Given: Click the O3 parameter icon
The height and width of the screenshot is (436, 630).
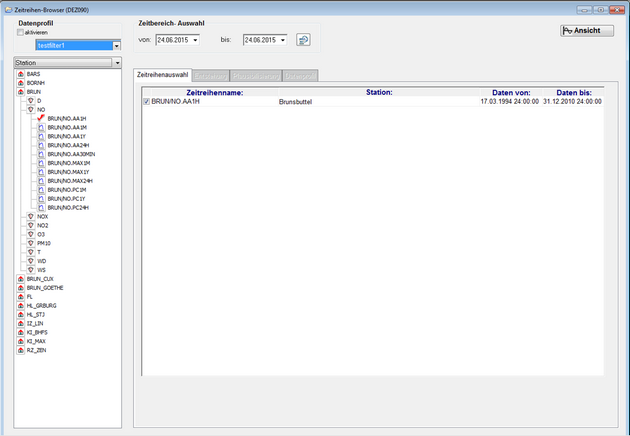Looking at the screenshot, I should click(x=31, y=234).
